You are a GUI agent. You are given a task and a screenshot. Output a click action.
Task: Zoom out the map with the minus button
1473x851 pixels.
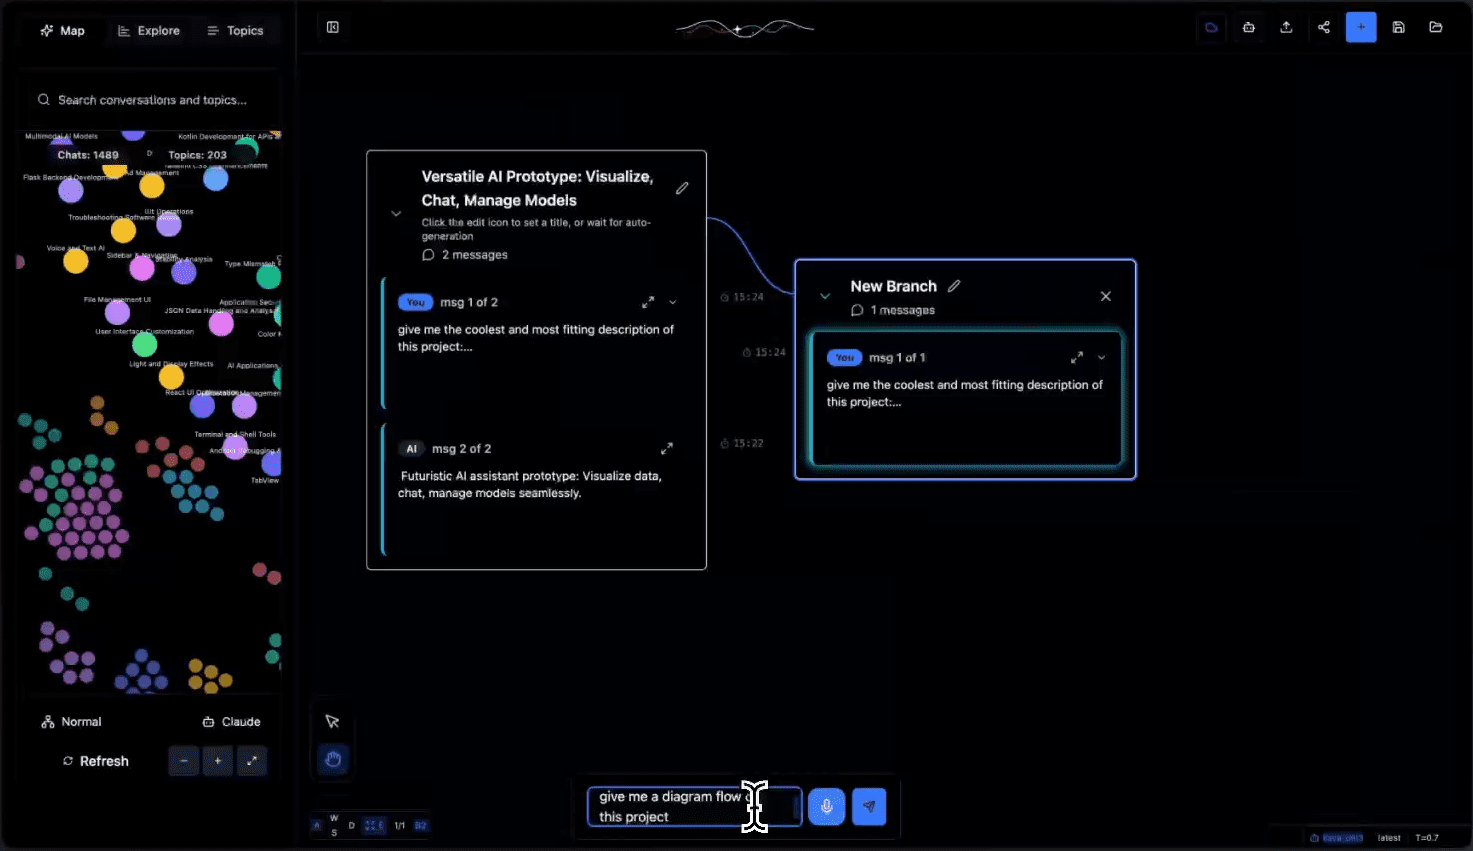tap(184, 761)
